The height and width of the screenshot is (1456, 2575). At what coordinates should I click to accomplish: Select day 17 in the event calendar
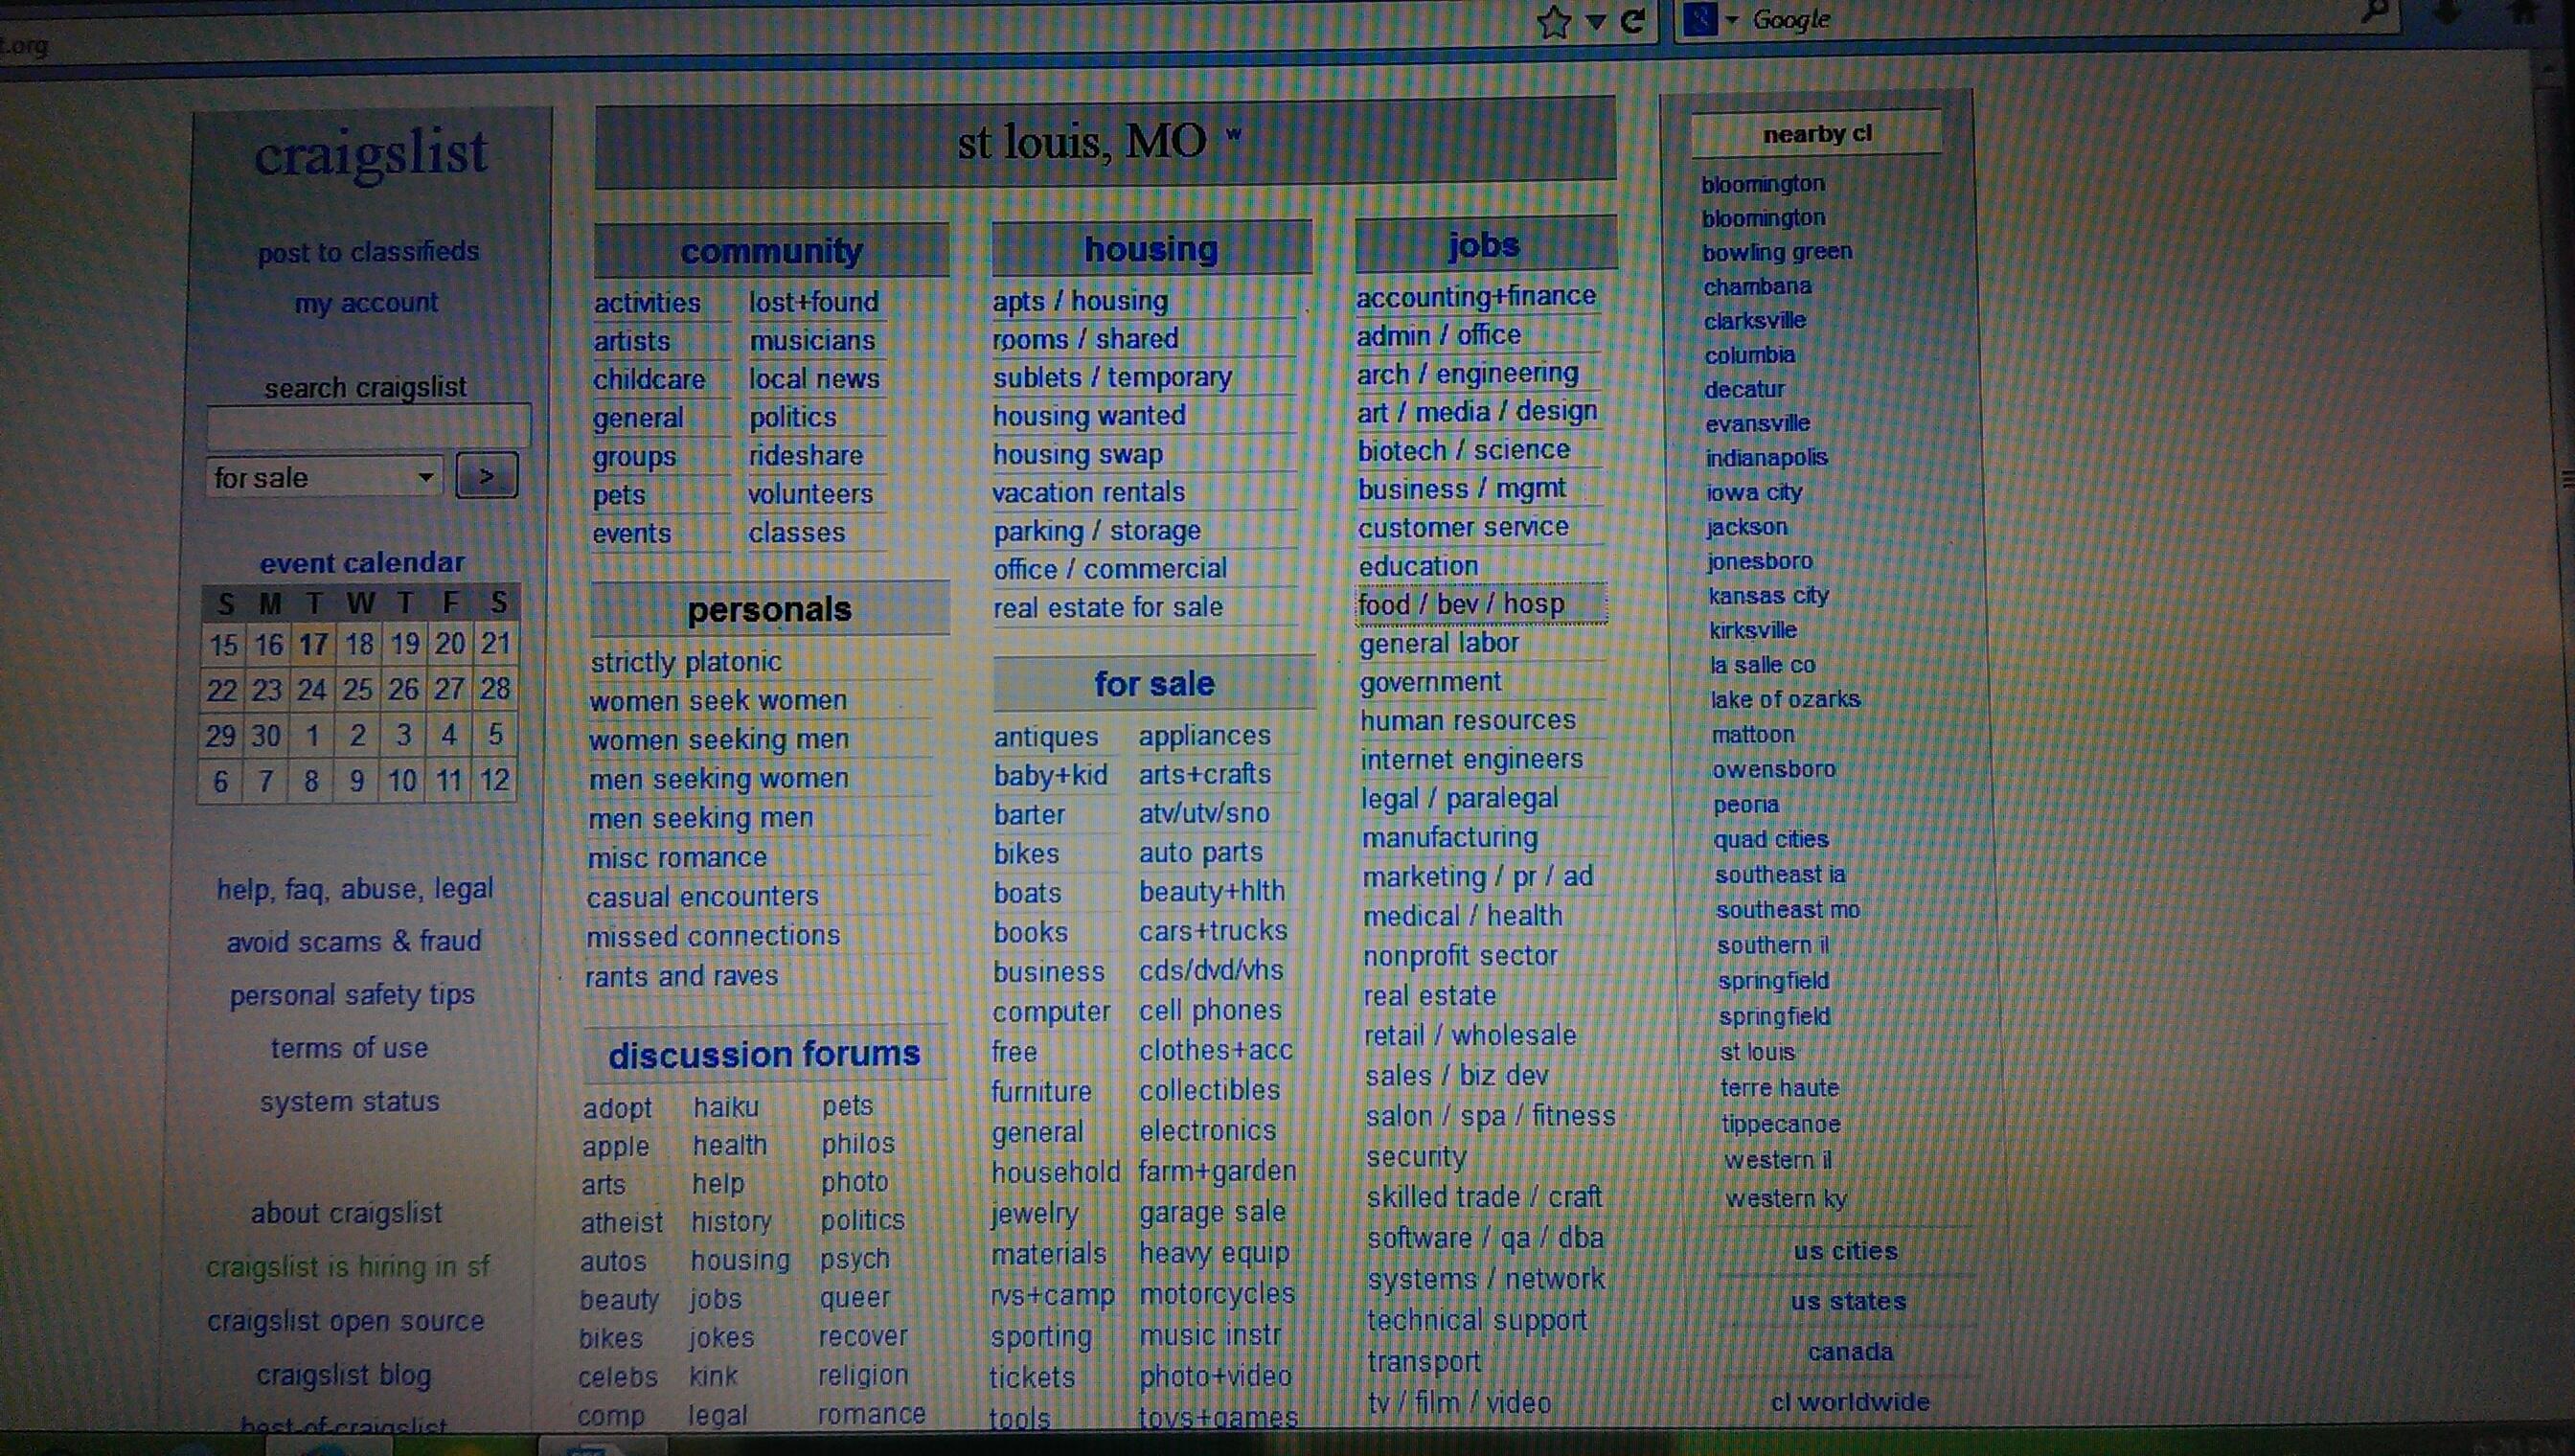(x=313, y=645)
